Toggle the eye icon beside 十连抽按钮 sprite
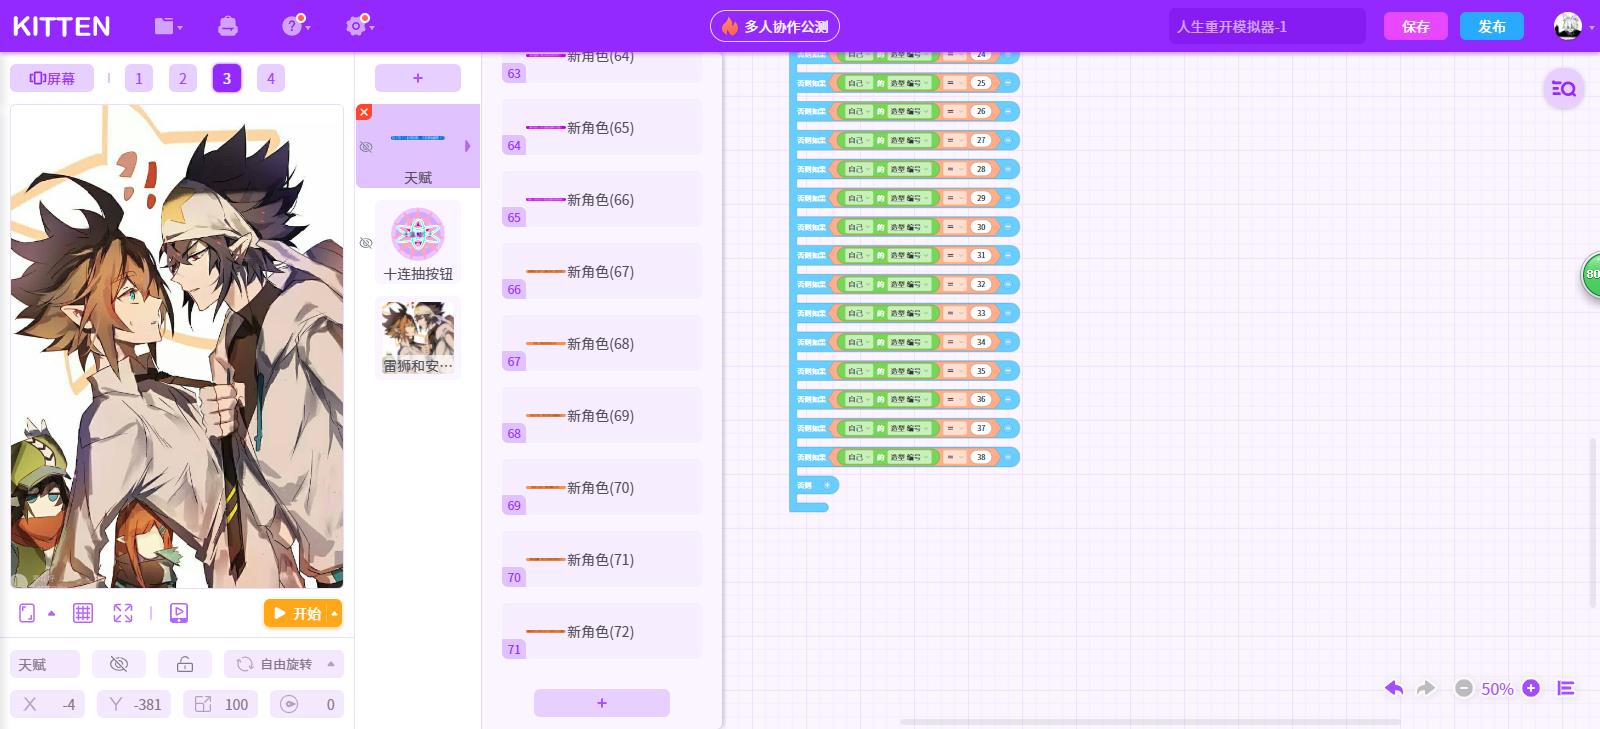The height and width of the screenshot is (729, 1600). click(366, 243)
